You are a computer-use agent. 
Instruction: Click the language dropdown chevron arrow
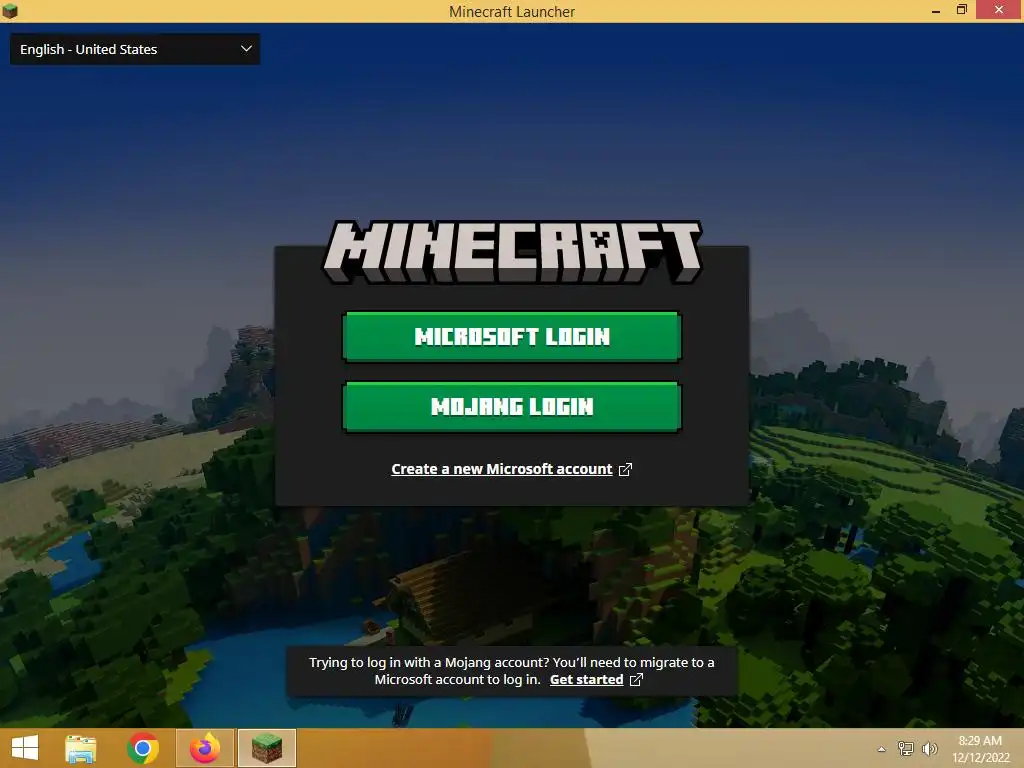pyautogui.click(x=246, y=49)
